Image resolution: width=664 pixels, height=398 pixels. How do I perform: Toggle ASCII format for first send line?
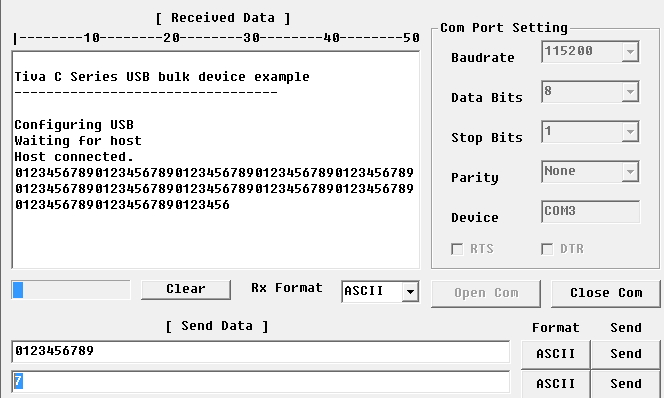click(556, 354)
